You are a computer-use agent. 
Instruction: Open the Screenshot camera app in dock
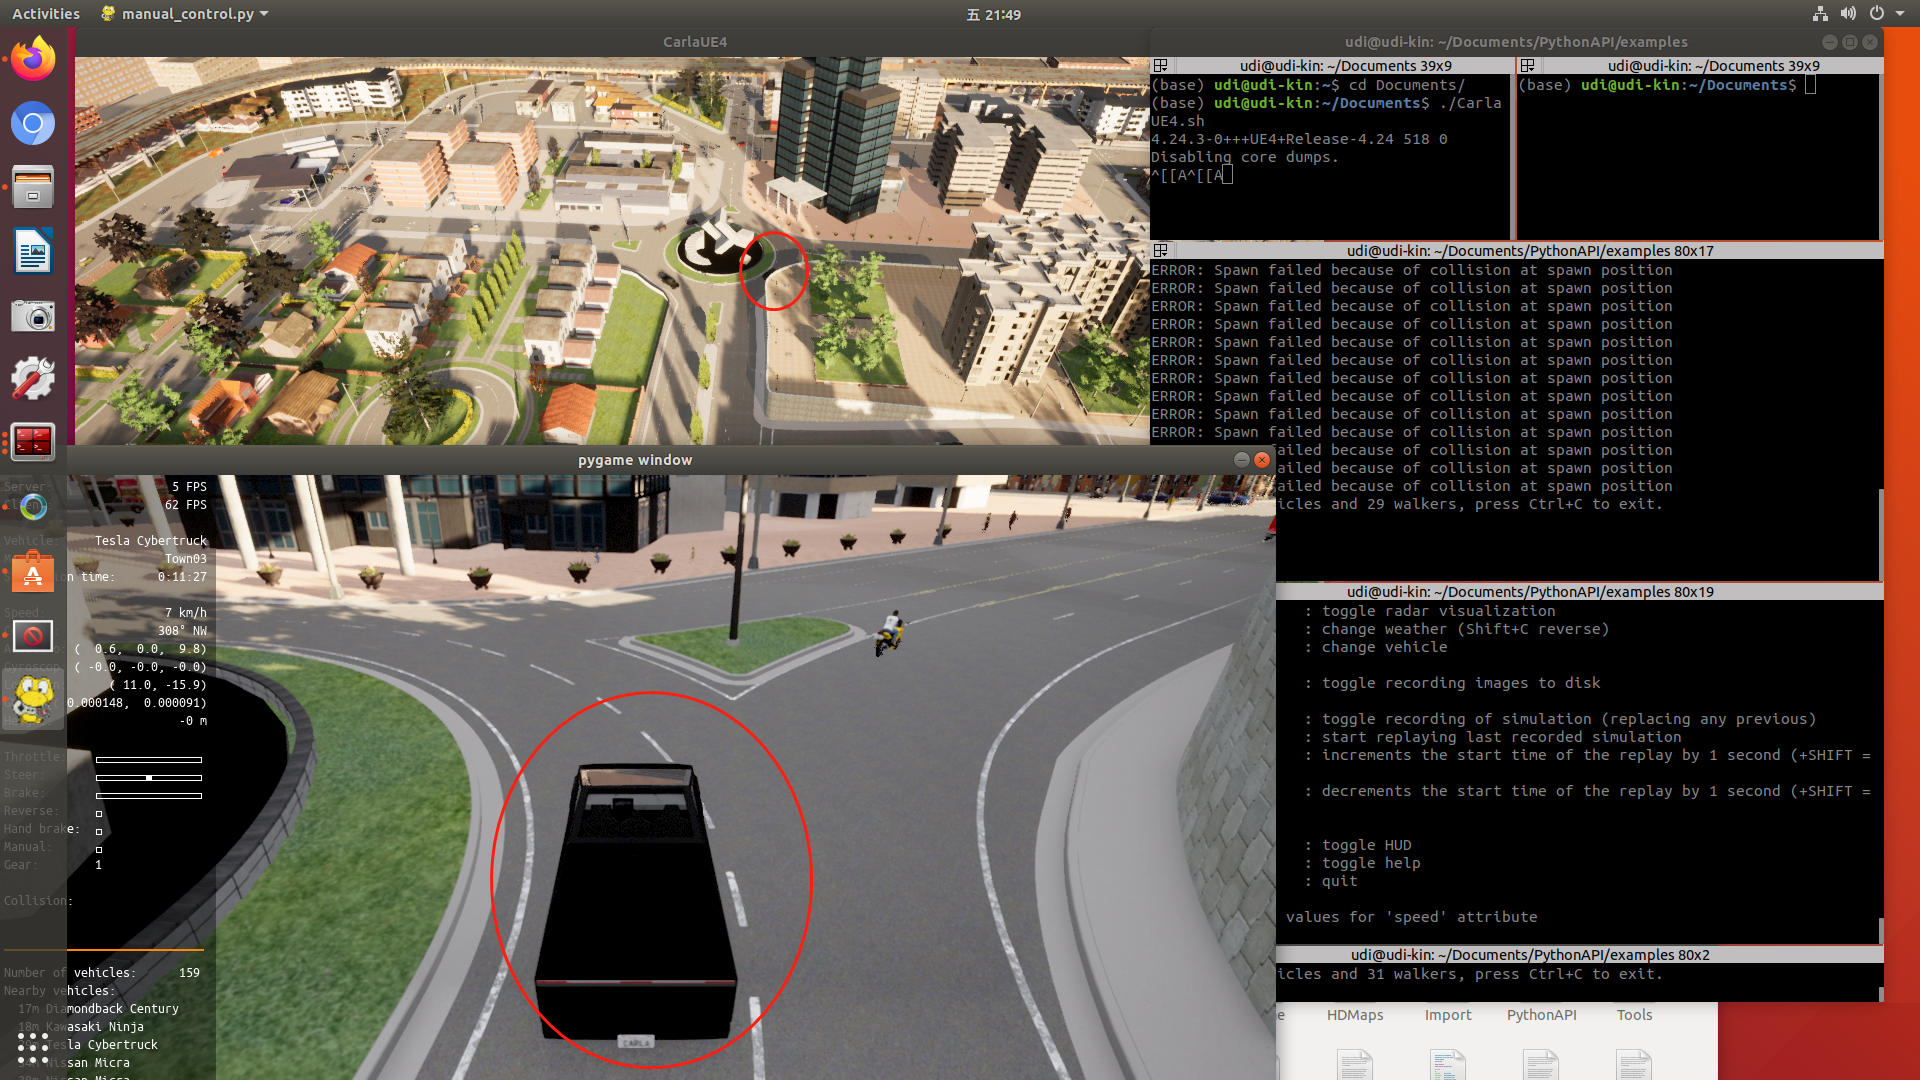(33, 316)
